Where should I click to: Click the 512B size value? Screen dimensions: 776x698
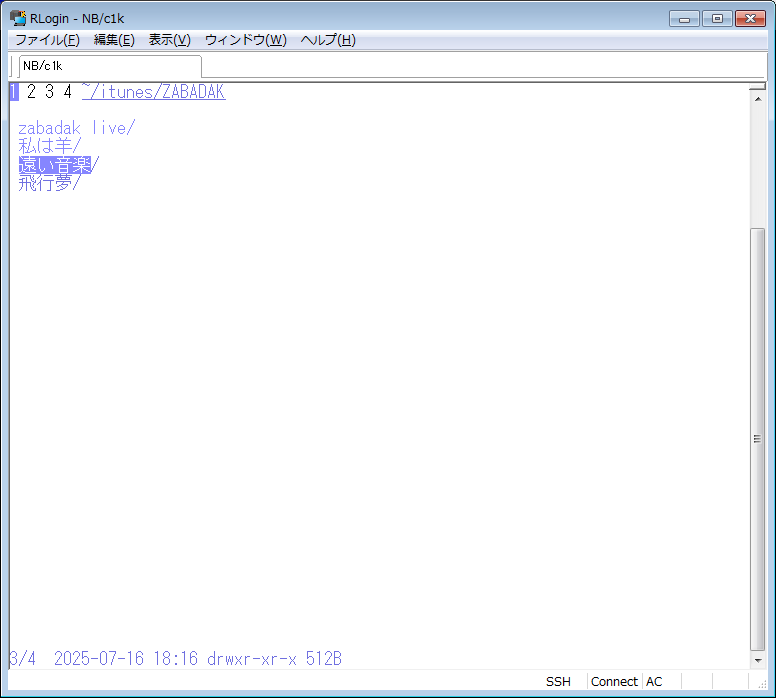[x=324, y=659]
